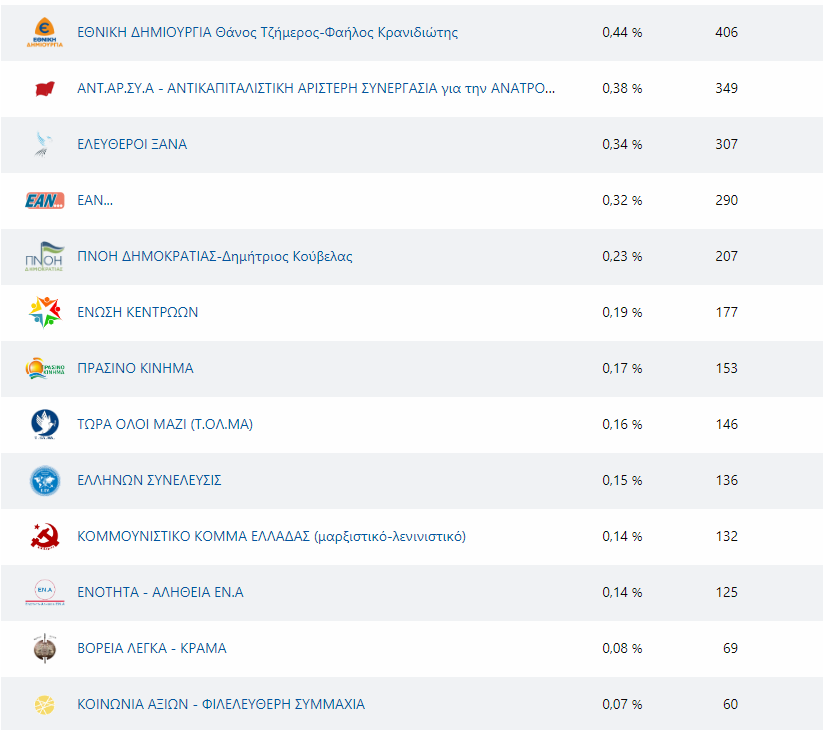Select the ΚΟΜΜΟΥΝΙΣΤΙΚΟ ΚΟΜΜΑ ΕΛΛΑΔΑΣ (μαρξιστικό-λενινιστικό) link

pyautogui.click(x=271, y=536)
